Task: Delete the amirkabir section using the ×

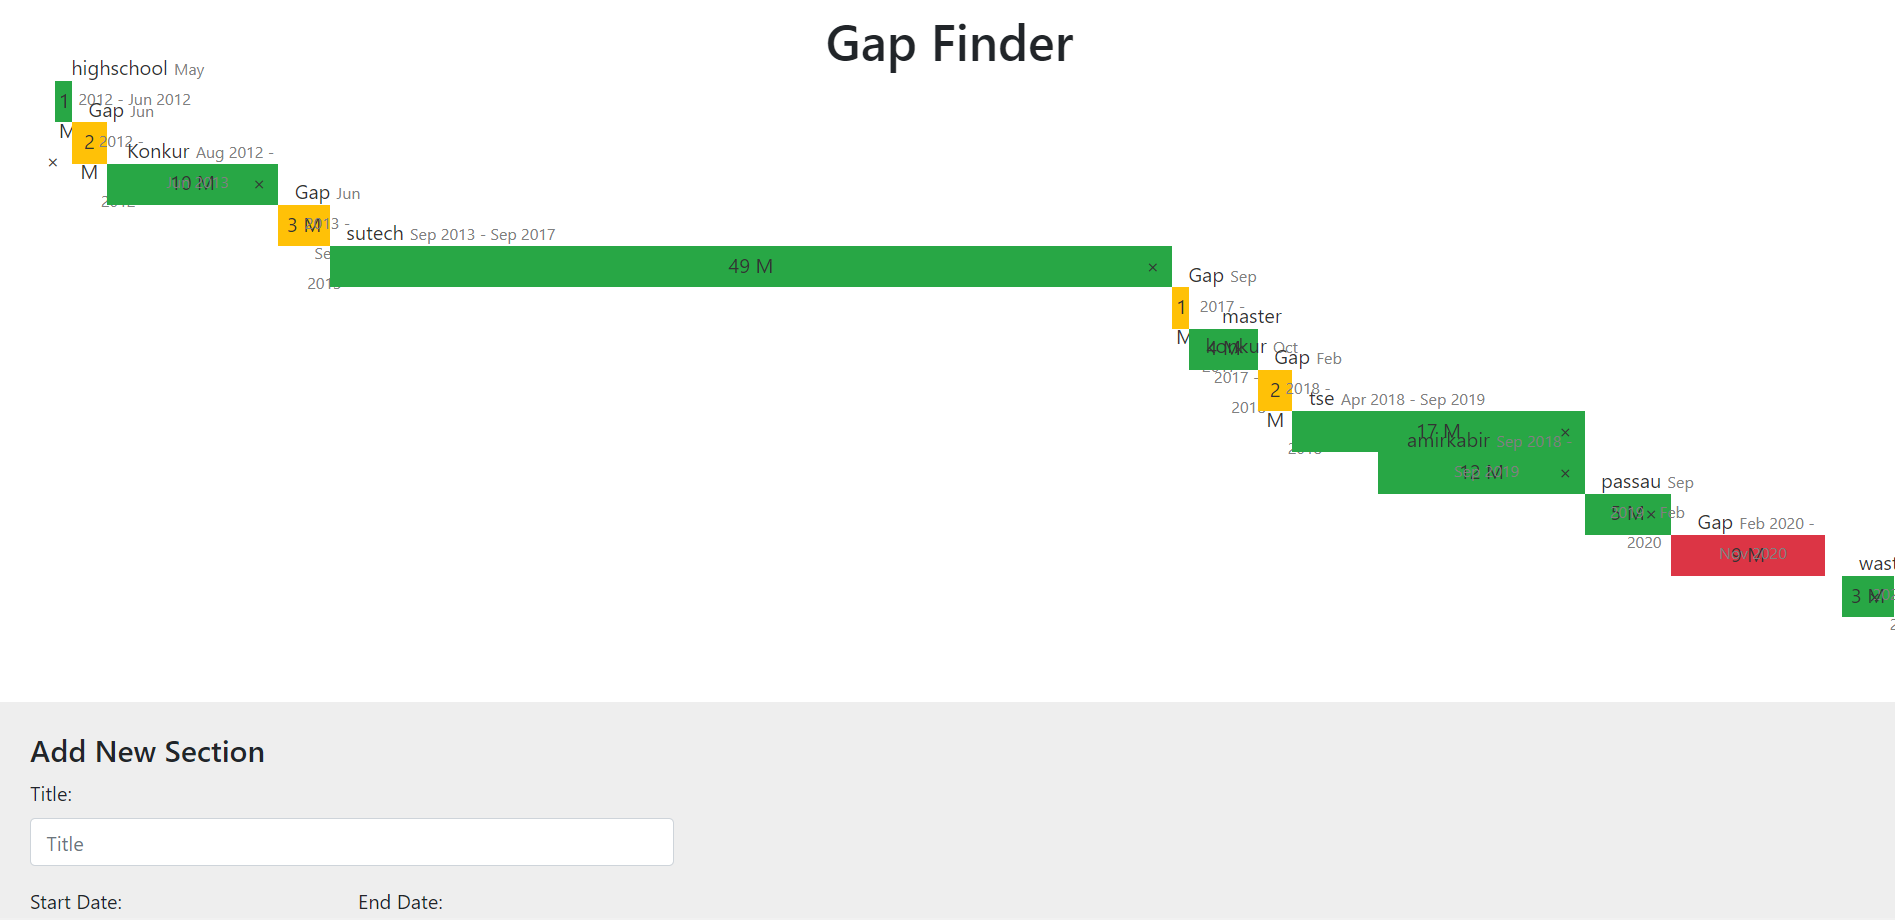Action: (x=1565, y=472)
